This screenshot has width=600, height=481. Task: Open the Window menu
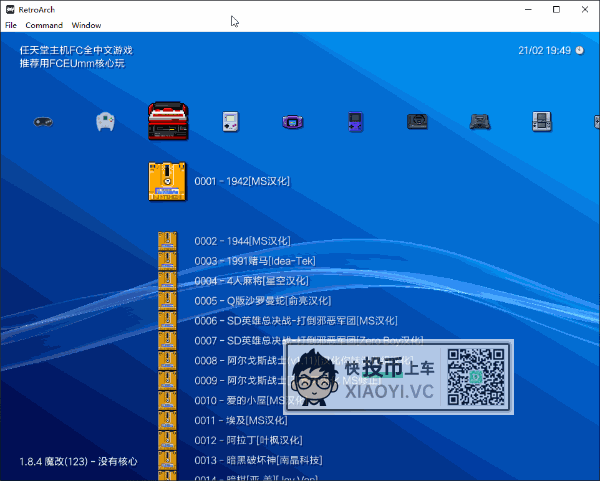tap(87, 24)
